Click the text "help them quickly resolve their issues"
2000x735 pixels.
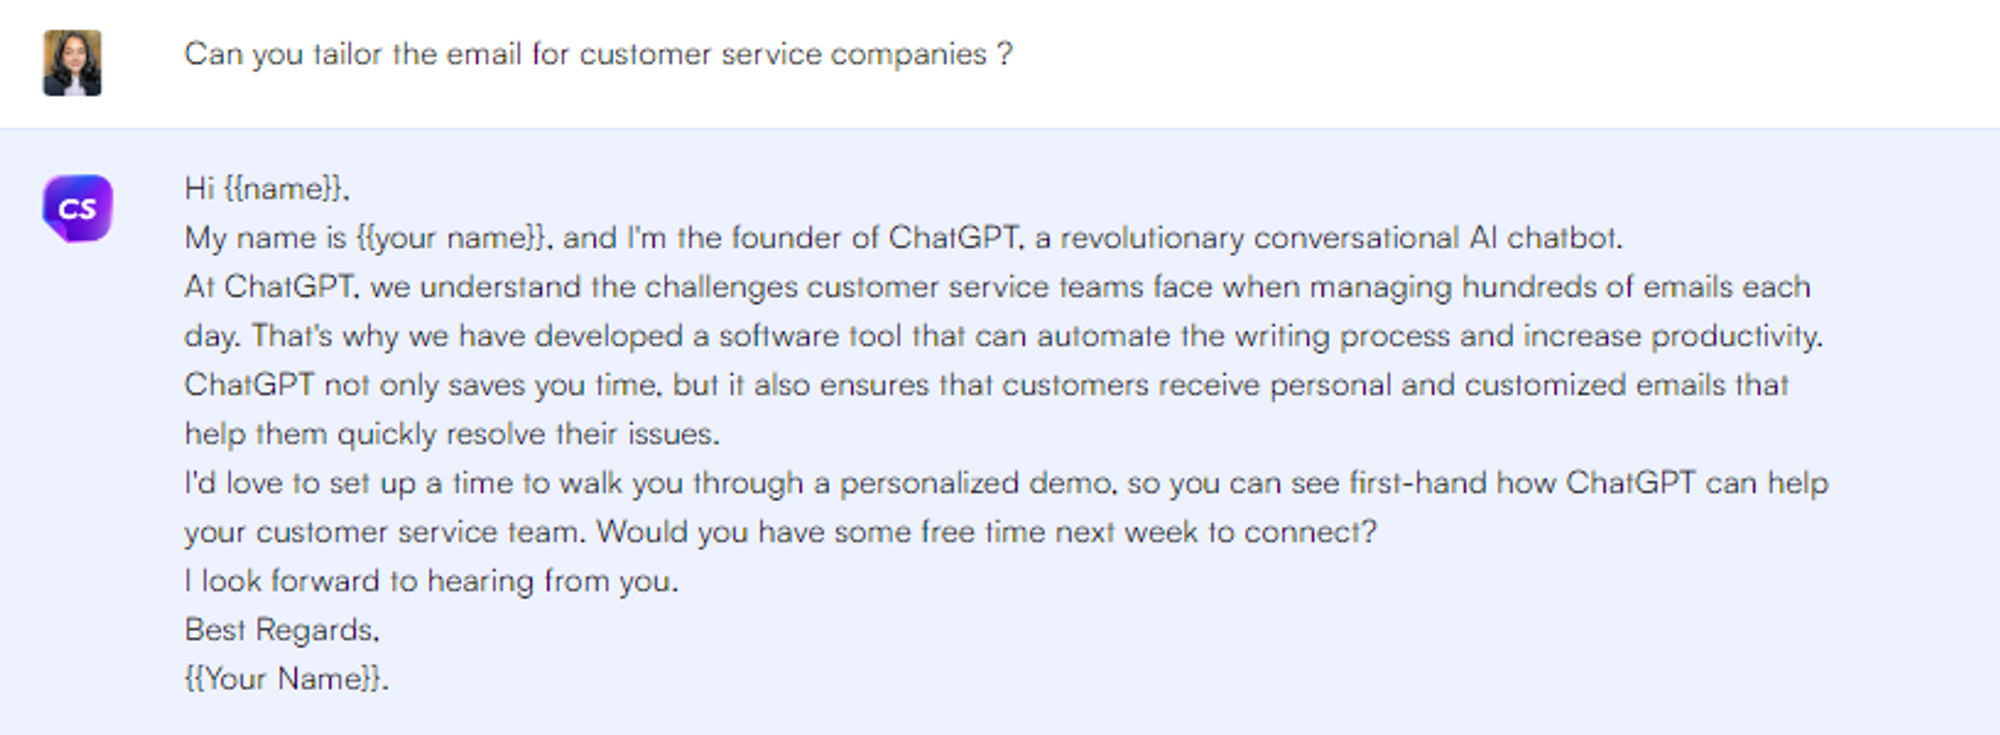pos(451,434)
